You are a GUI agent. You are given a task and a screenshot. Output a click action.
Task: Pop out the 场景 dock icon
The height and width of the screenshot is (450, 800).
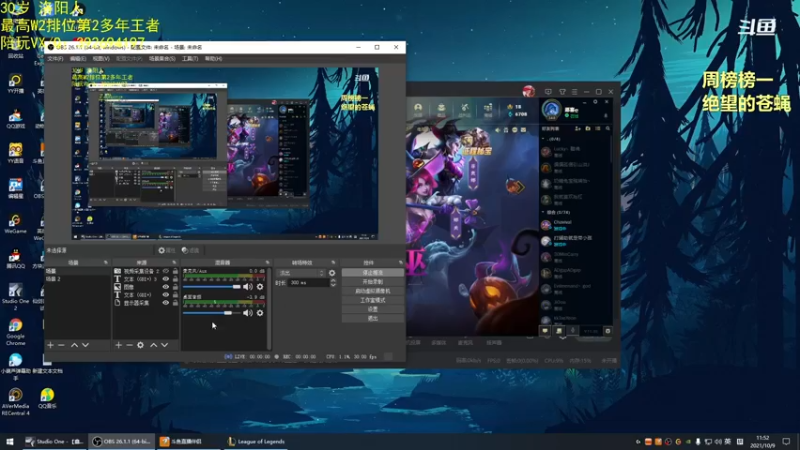106,263
